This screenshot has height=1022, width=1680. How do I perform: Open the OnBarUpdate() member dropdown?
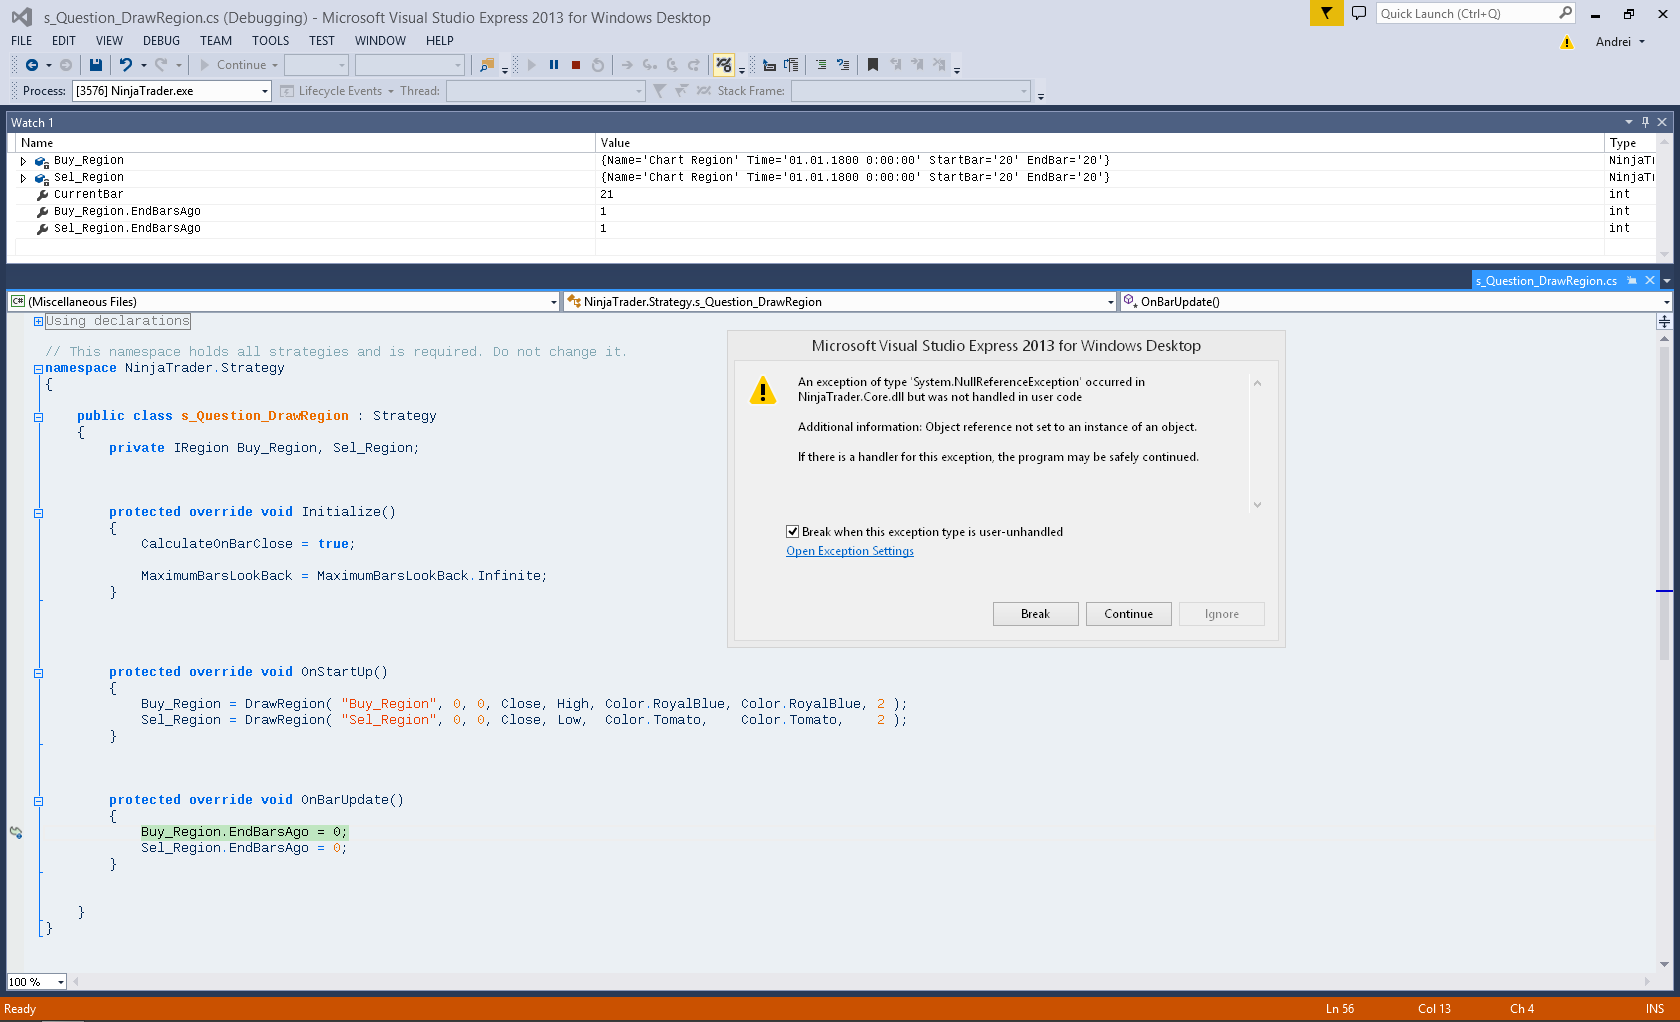(x=1396, y=302)
